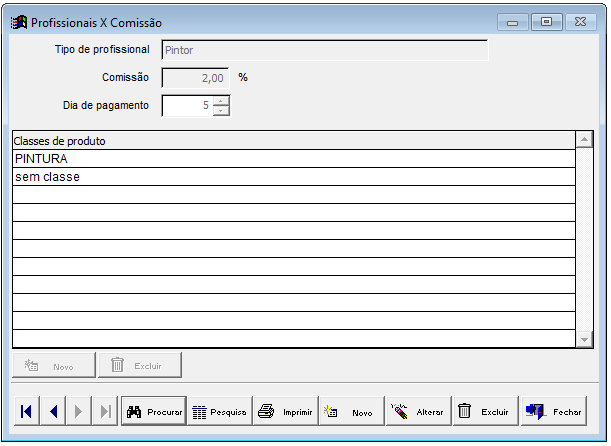Screen dimensions: 611x446
Task: Go to the first record
Action: point(26,411)
